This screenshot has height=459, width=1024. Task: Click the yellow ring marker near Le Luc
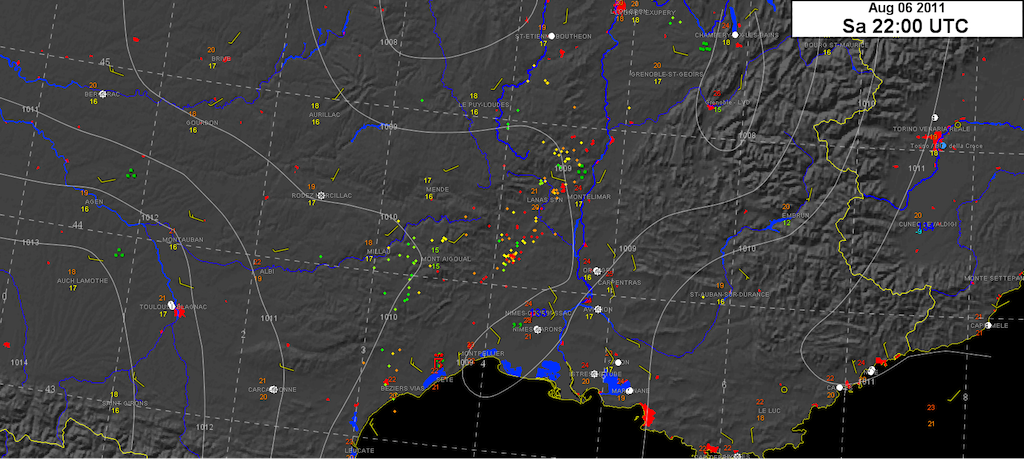pyautogui.click(x=784, y=390)
